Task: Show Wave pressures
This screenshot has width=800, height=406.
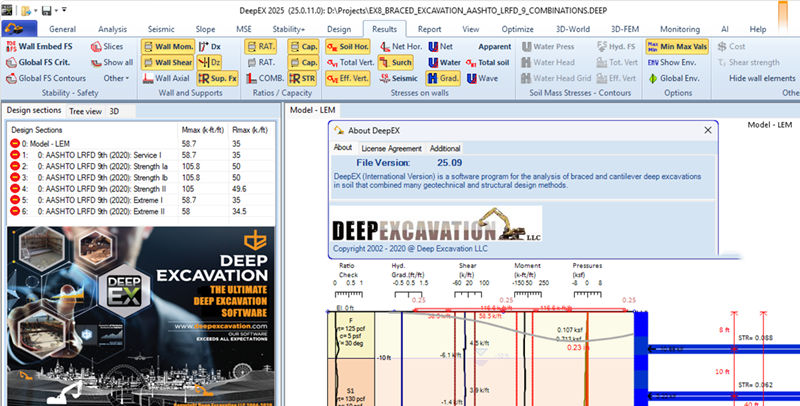Action: (x=482, y=78)
